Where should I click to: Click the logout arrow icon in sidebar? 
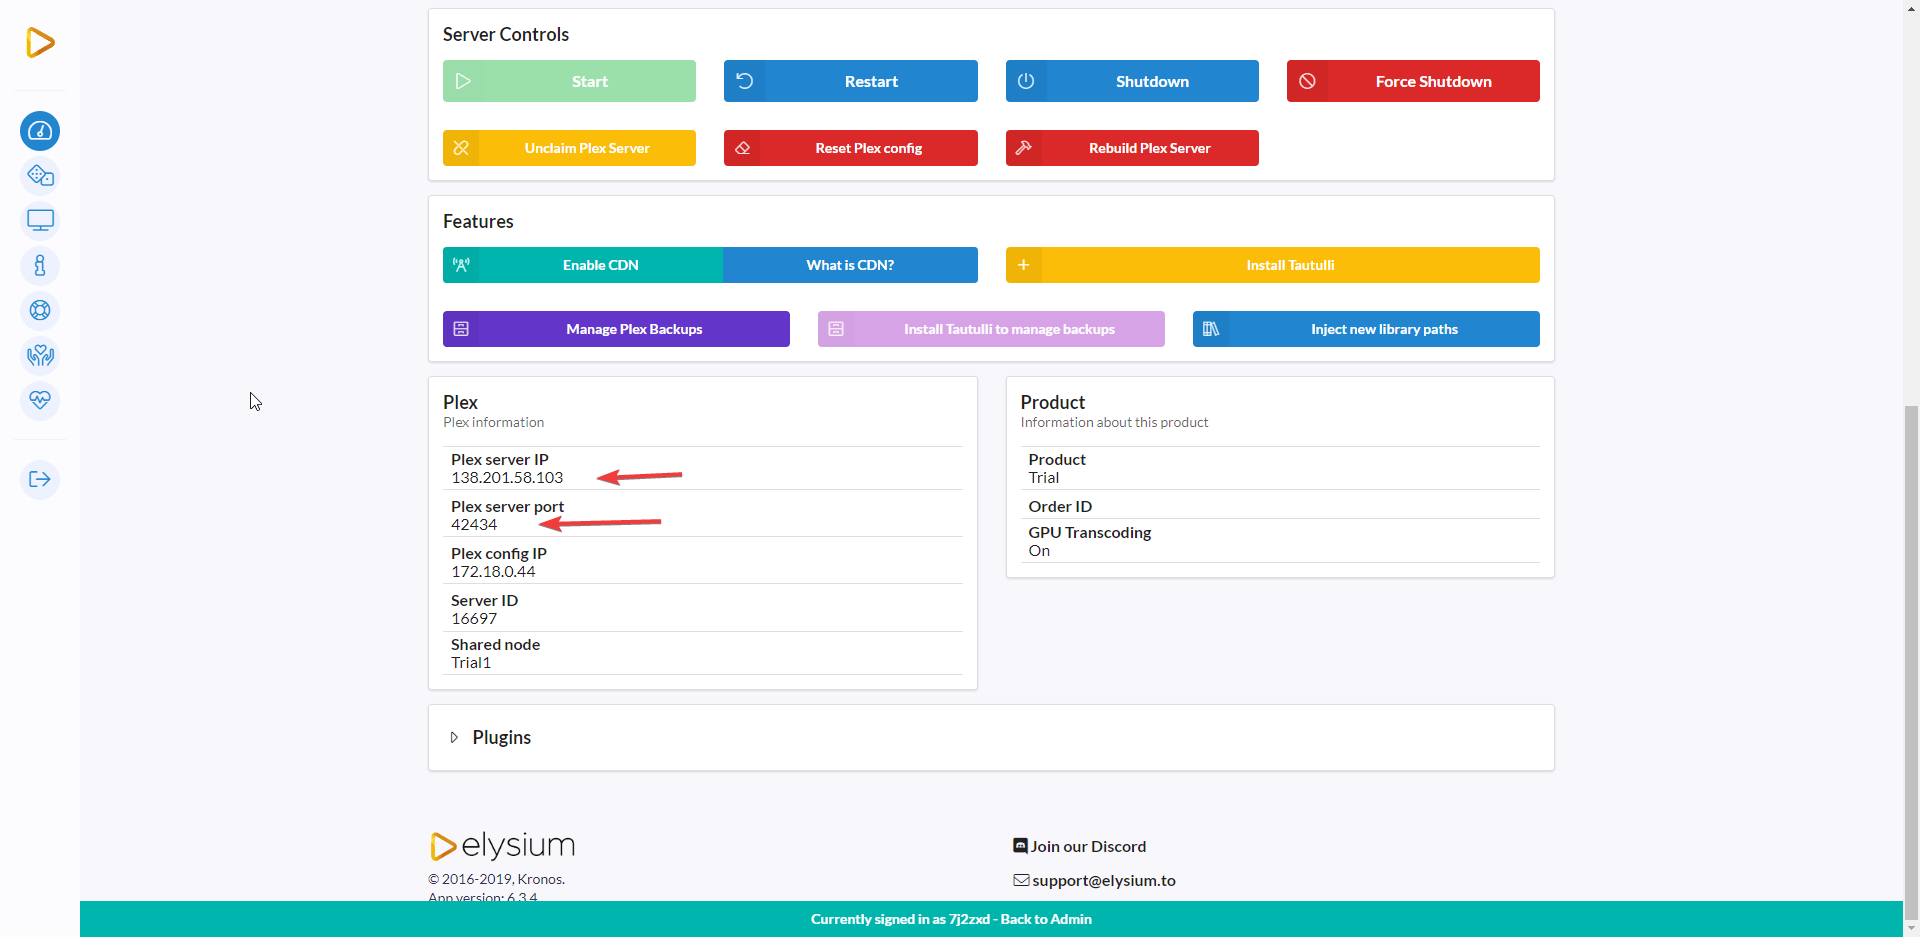click(40, 479)
